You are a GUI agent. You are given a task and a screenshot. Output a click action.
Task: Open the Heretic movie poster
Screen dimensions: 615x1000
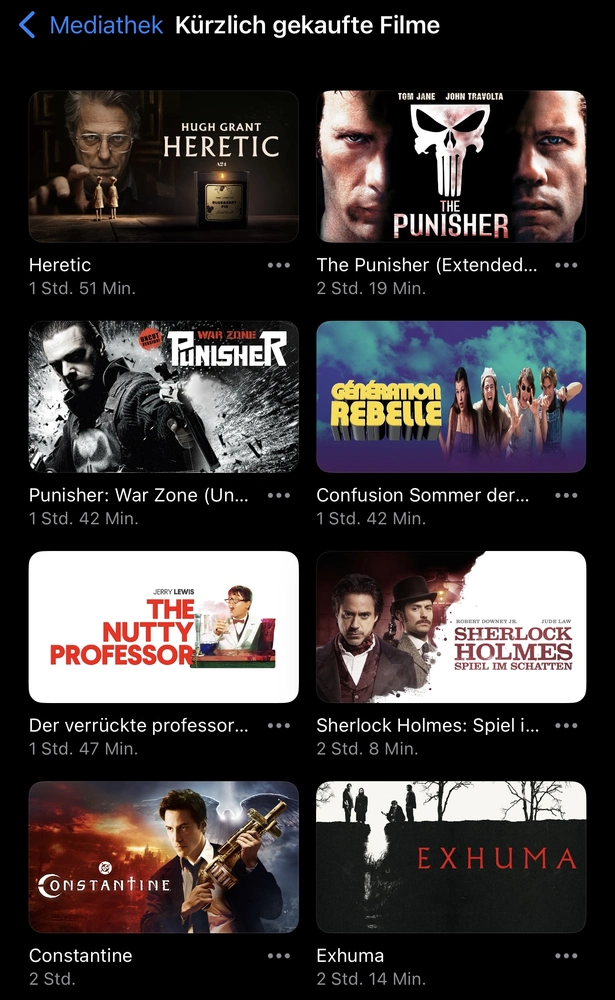(163, 166)
